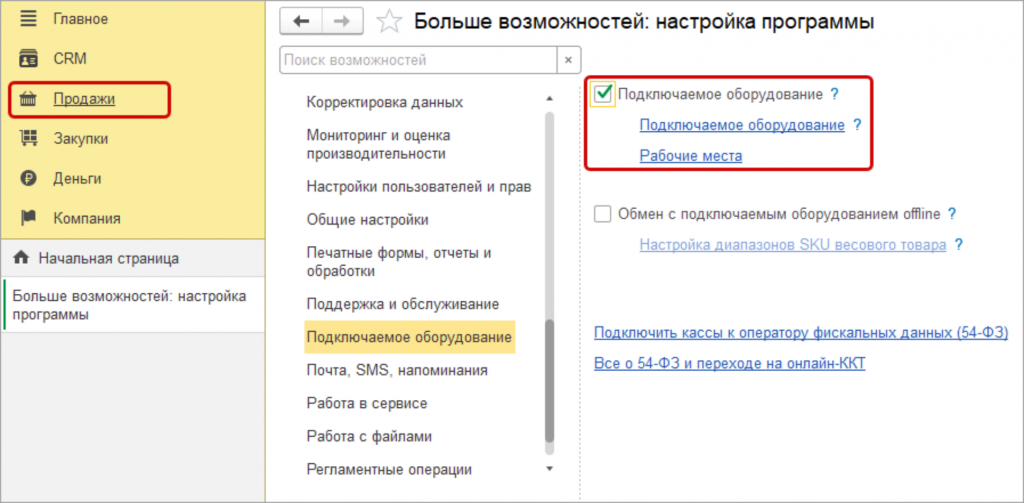
Task: Click the Главное hamburger menu icon
Action: pyautogui.click(x=28, y=19)
